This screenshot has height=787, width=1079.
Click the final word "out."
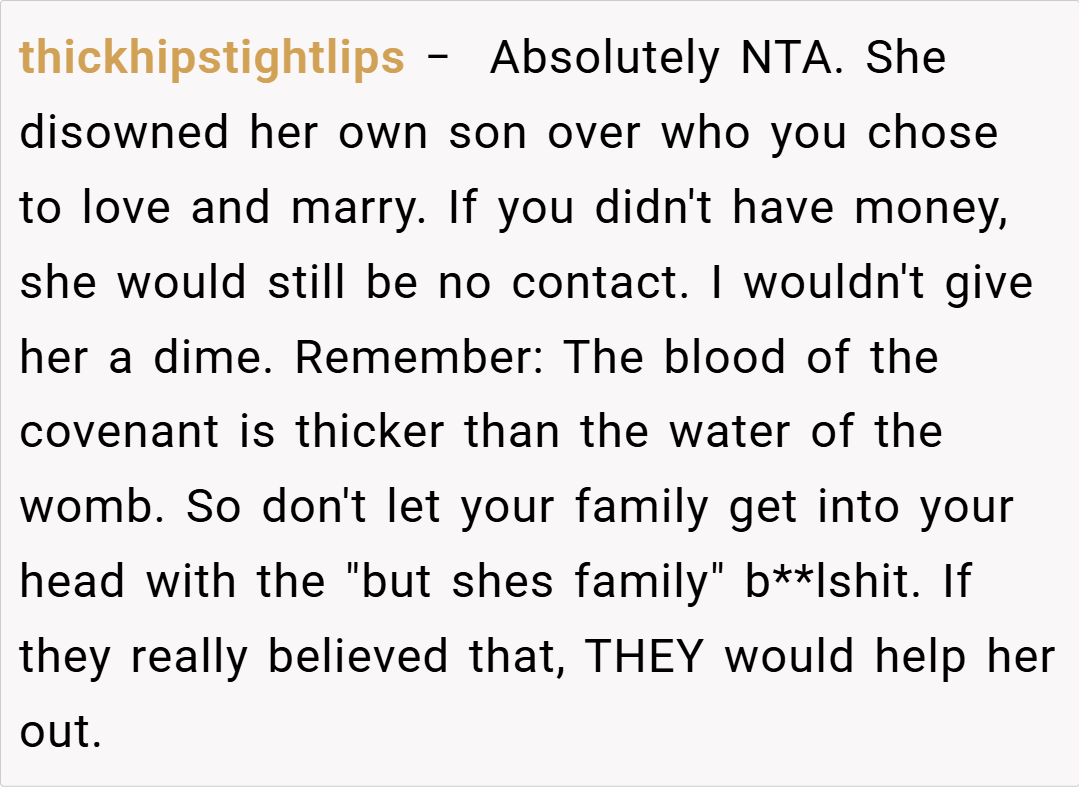pos(60,733)
